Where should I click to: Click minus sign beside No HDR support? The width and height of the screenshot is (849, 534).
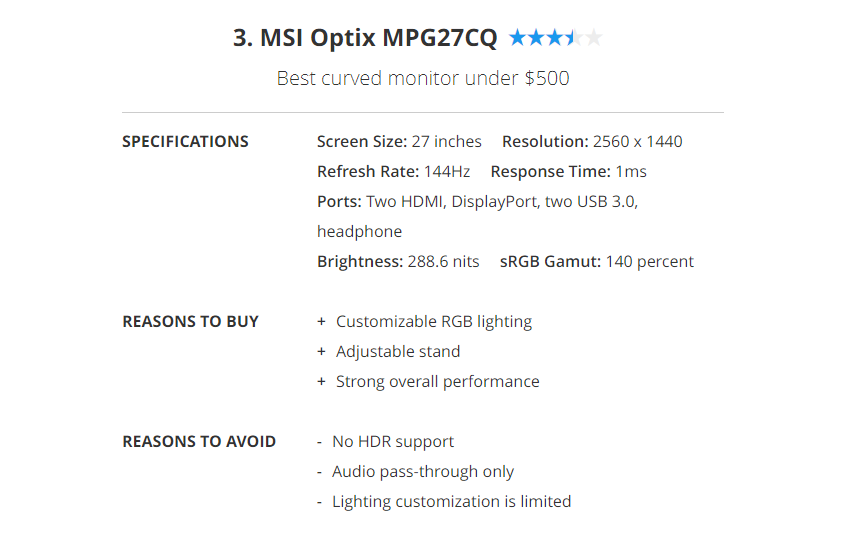click(319, 442)
